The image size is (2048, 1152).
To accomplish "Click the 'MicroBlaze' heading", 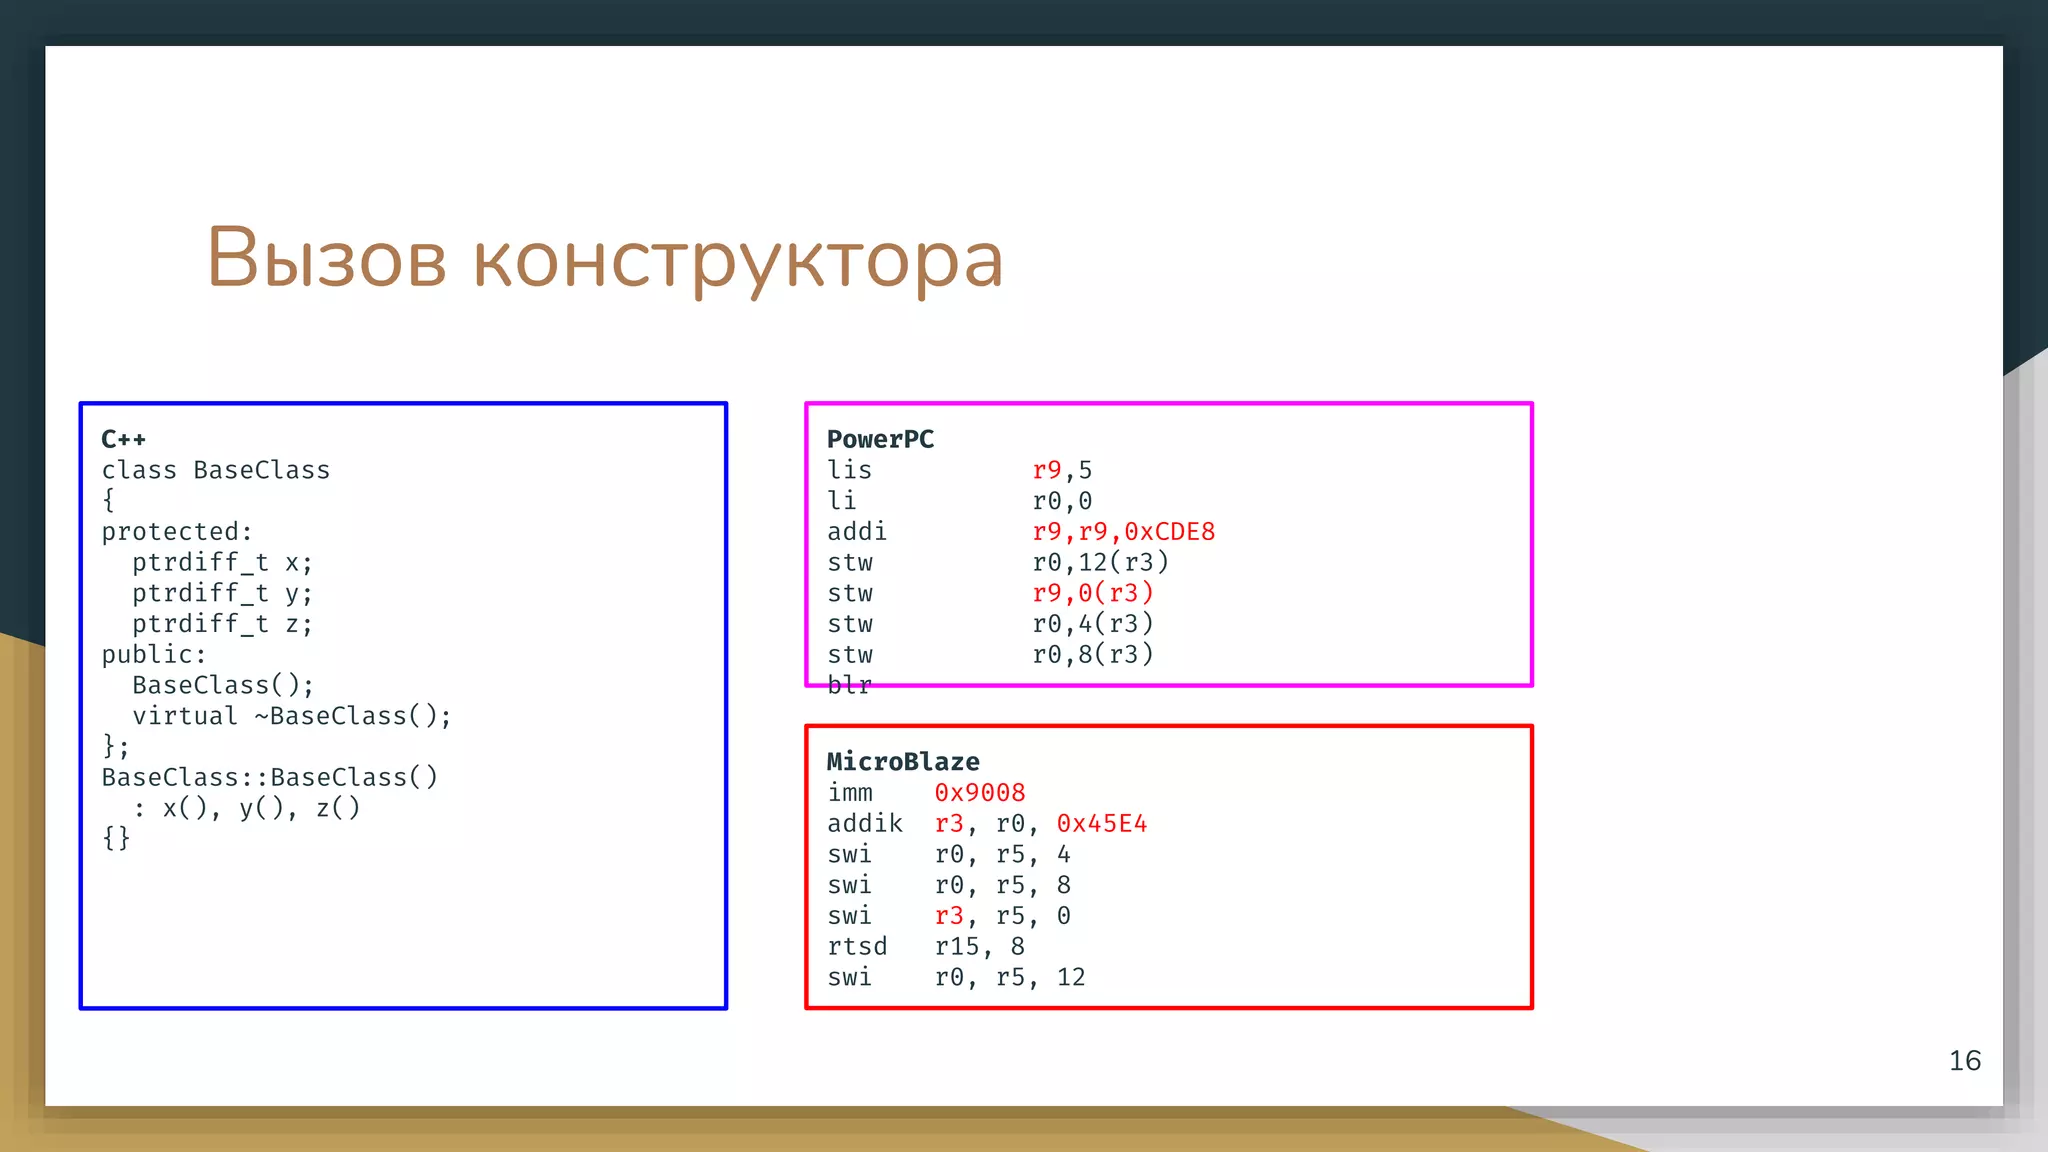I will (903, 762).
